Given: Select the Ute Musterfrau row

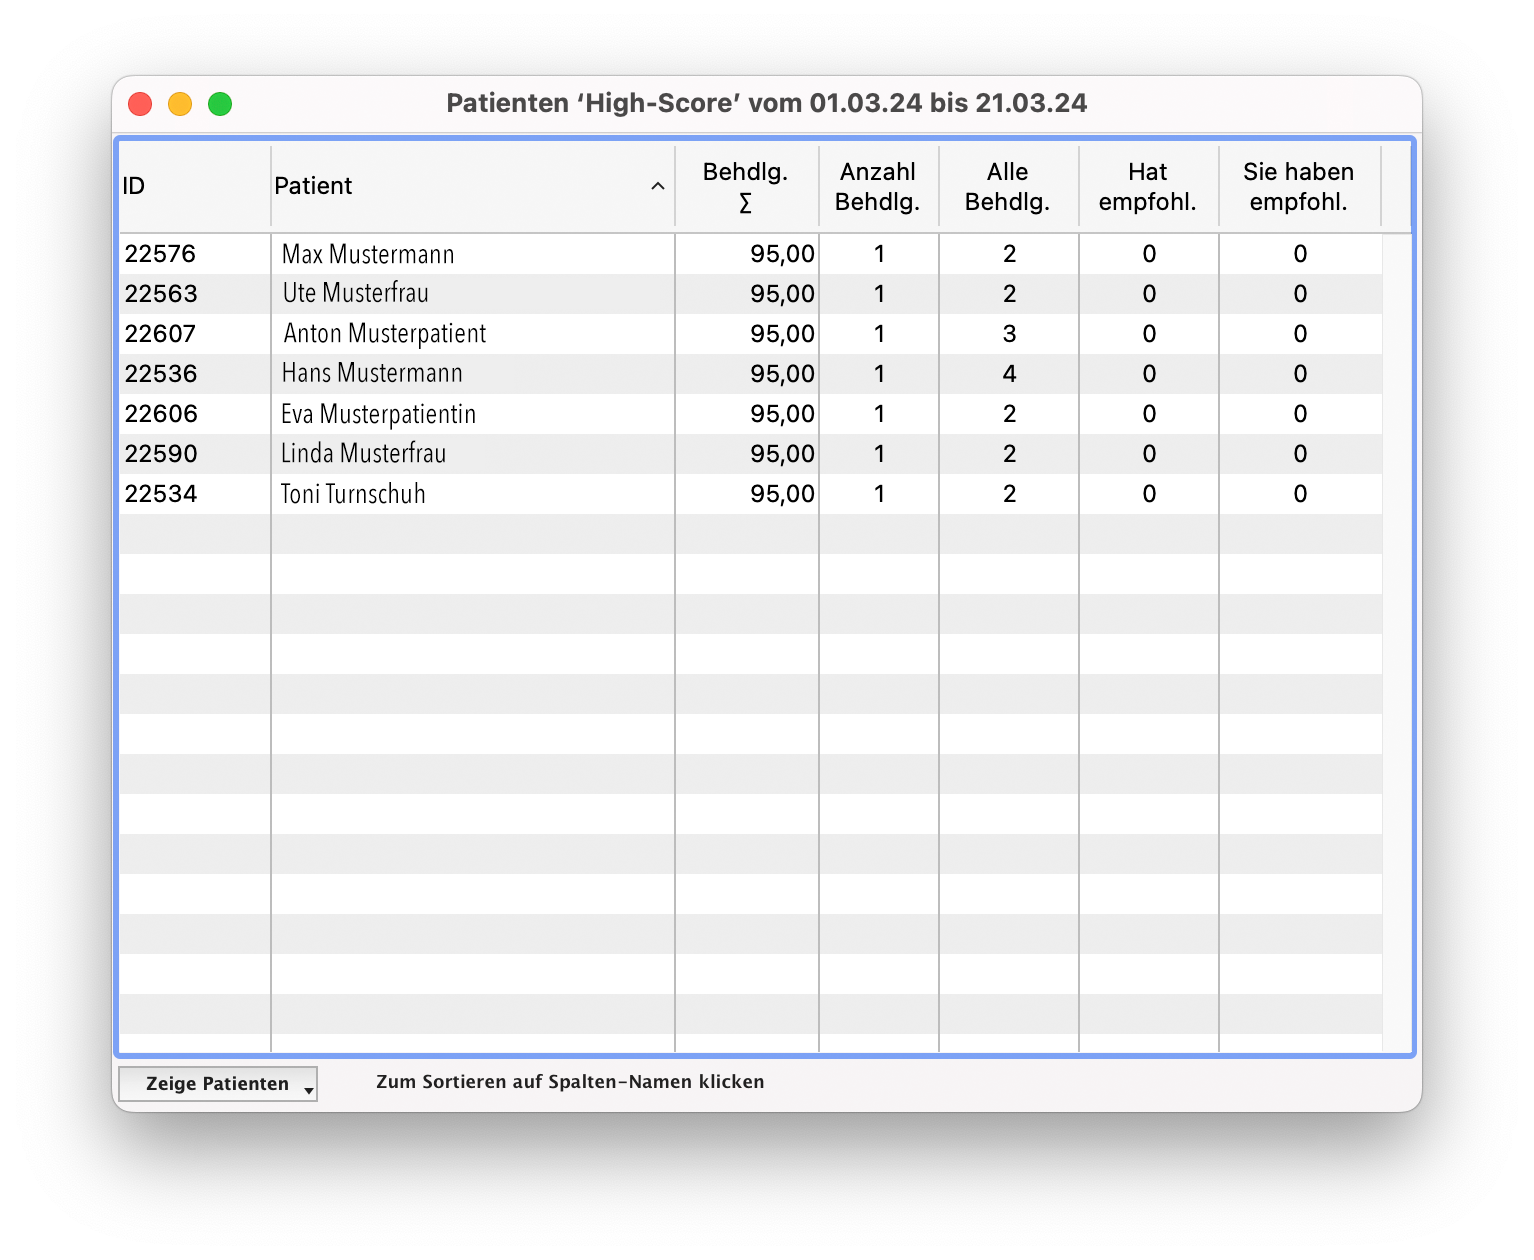Looking at the screenshot, I should pos(355,294).
